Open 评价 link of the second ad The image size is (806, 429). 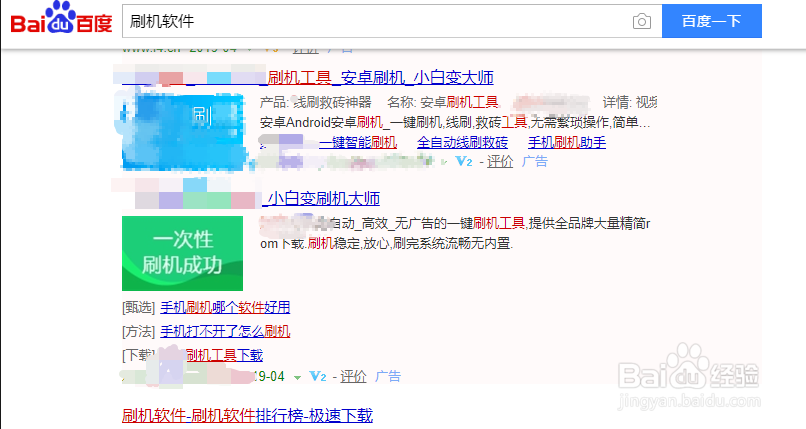pyautogui.click(x=354, y=377)
